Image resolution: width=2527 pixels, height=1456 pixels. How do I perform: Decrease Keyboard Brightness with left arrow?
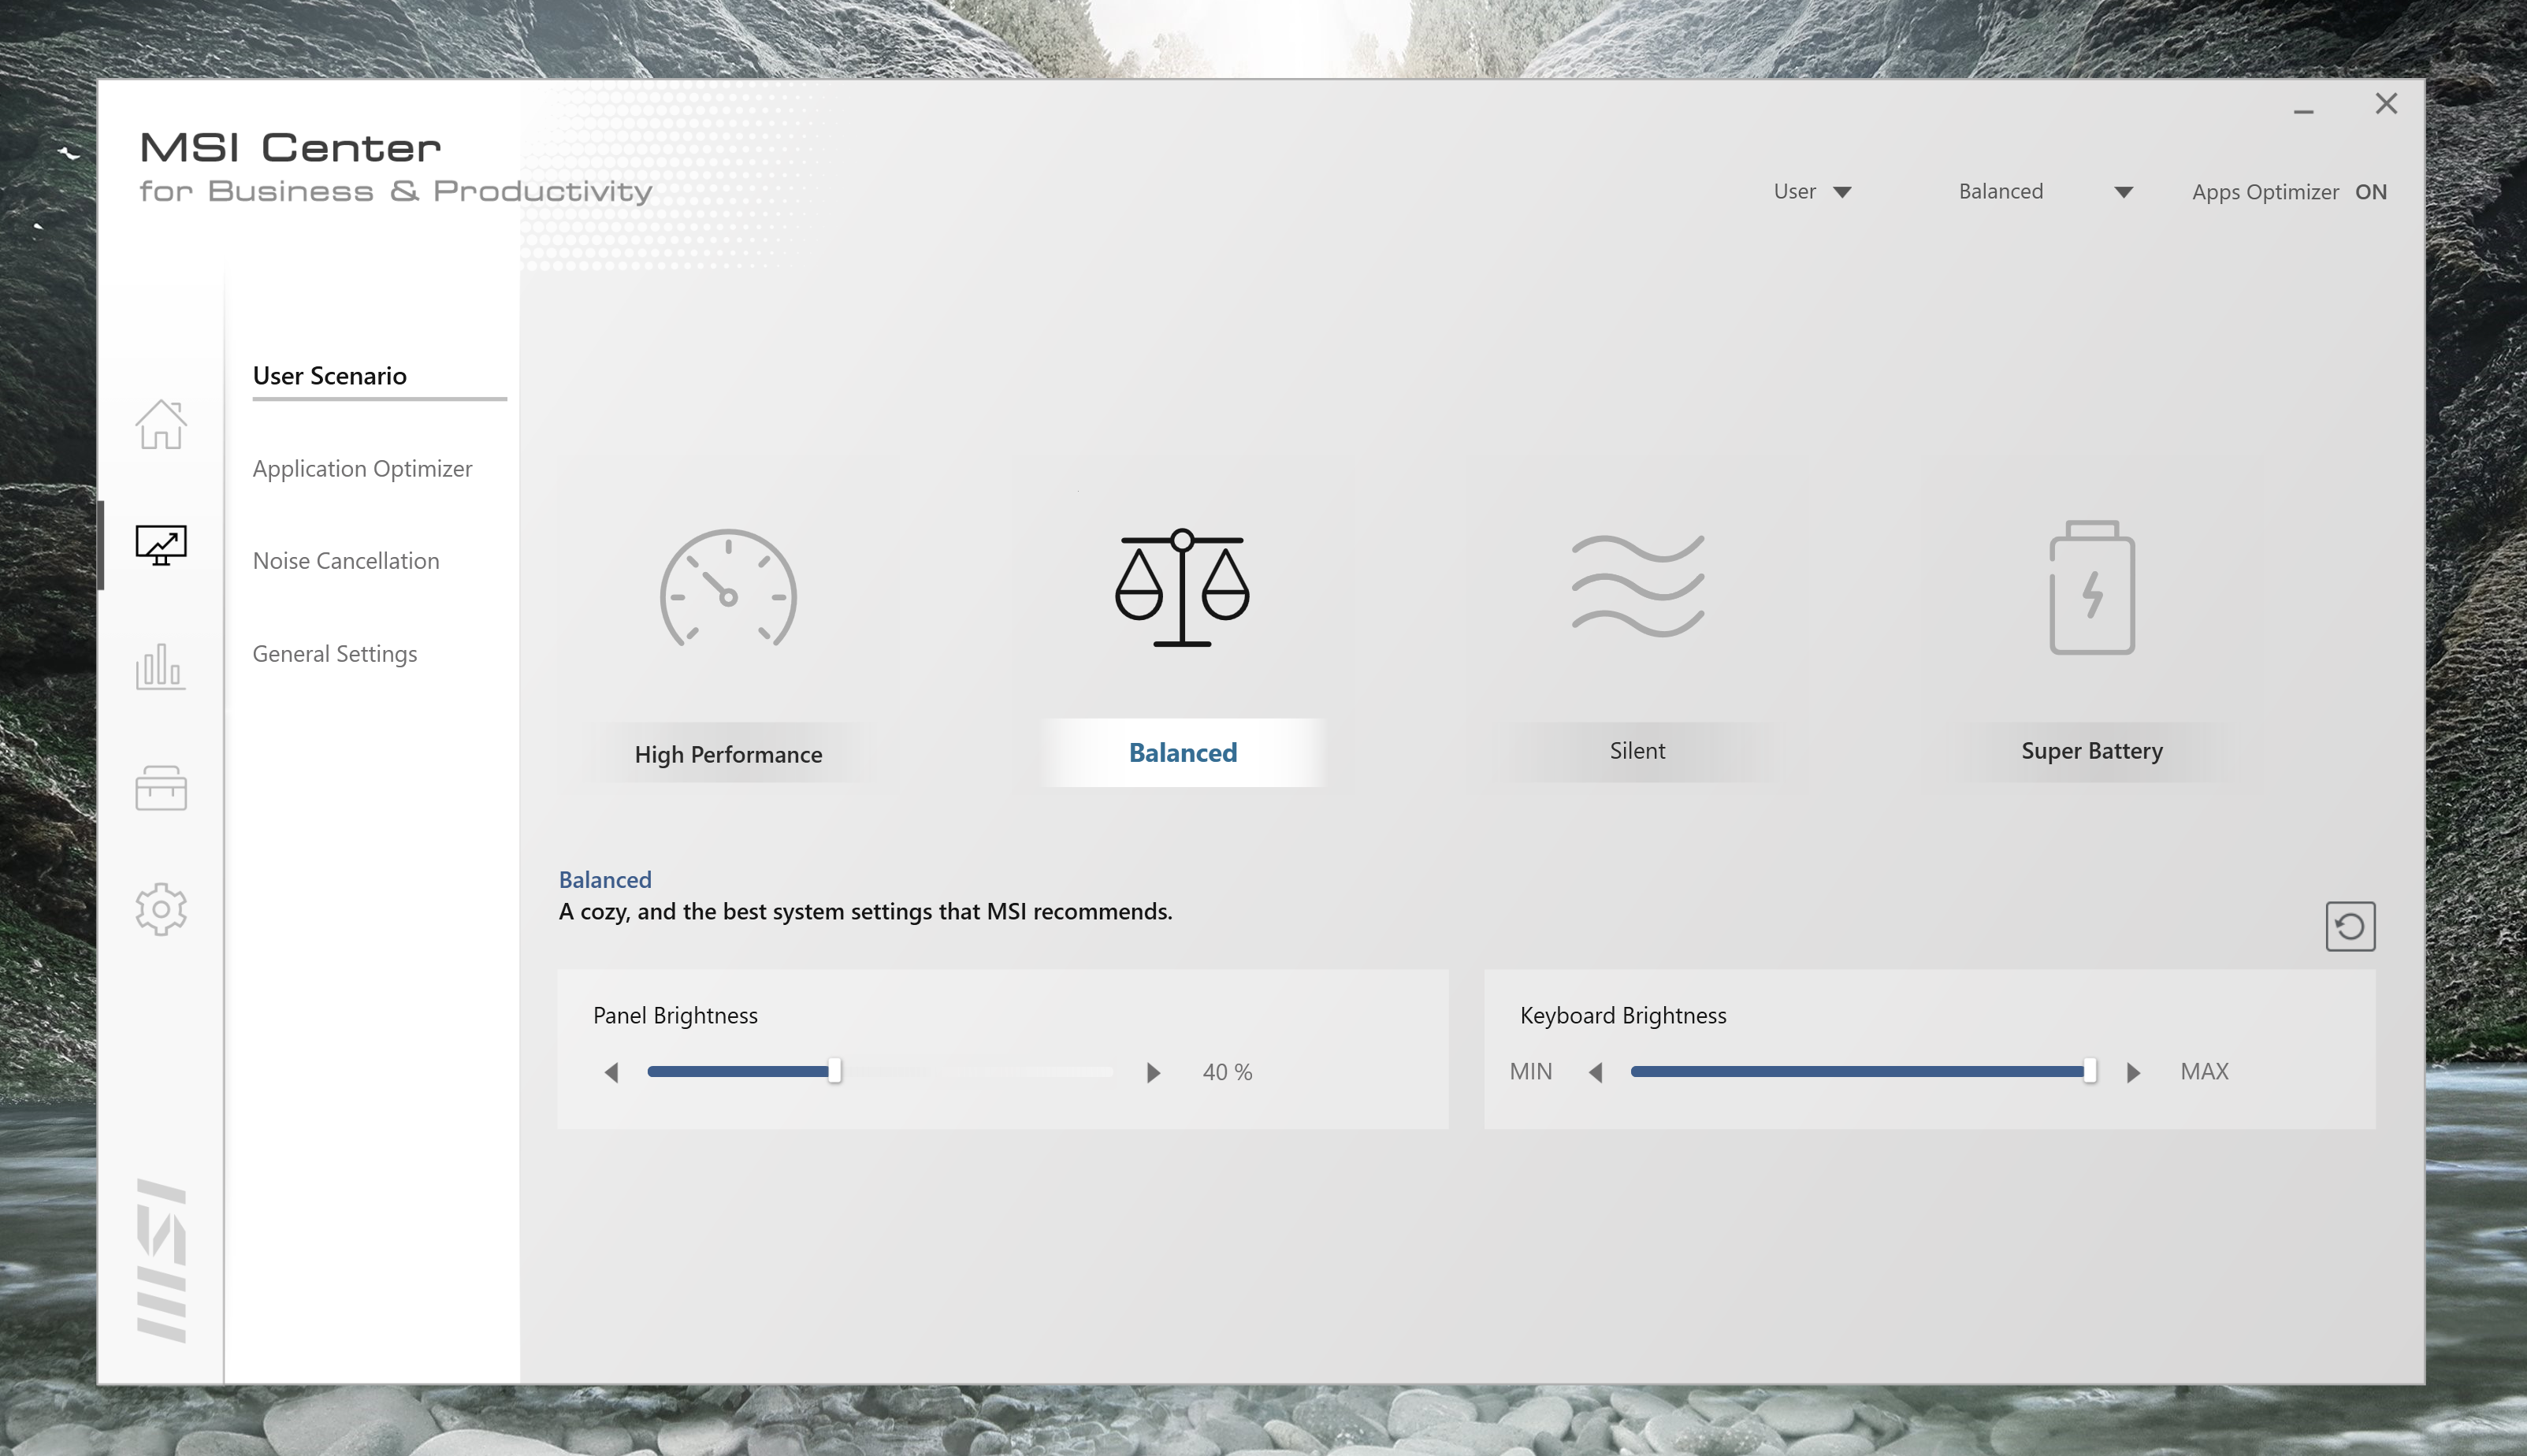1596,1072
